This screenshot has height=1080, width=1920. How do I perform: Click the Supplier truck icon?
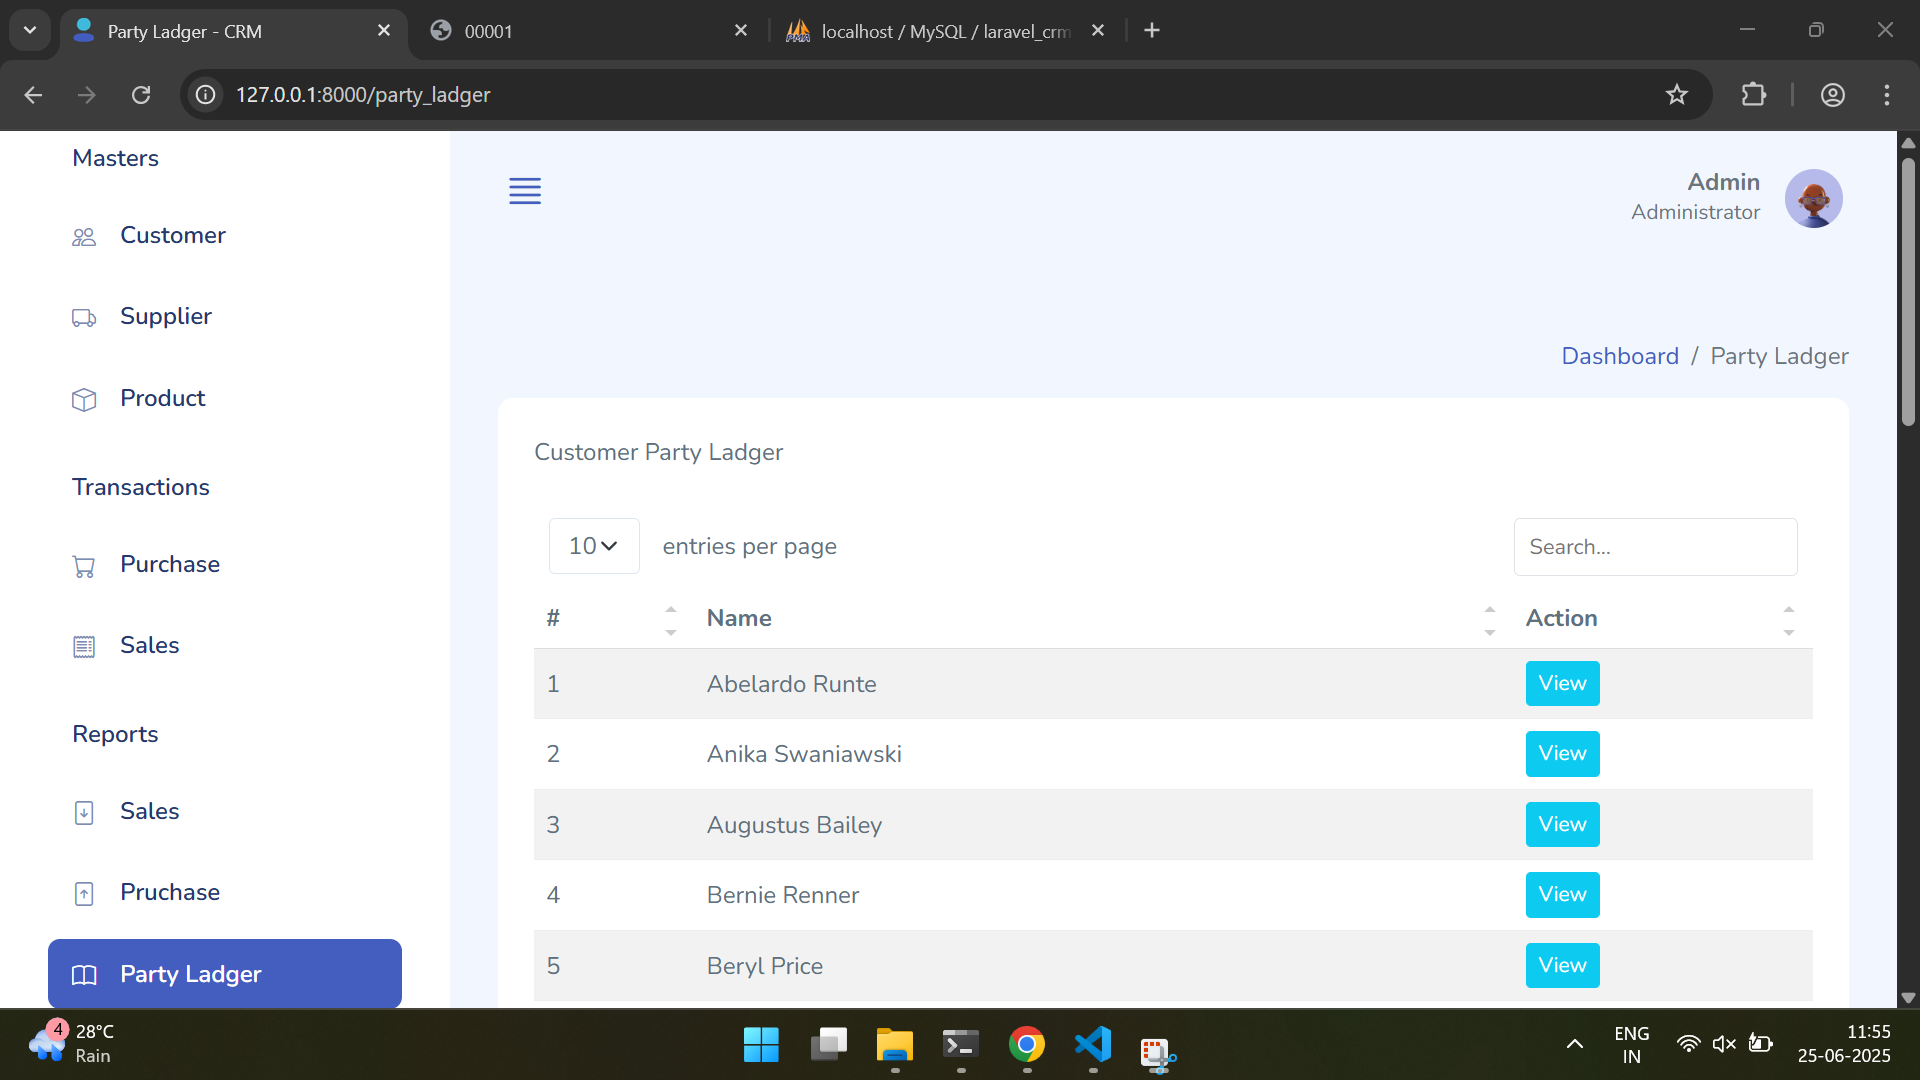[84, 318]
